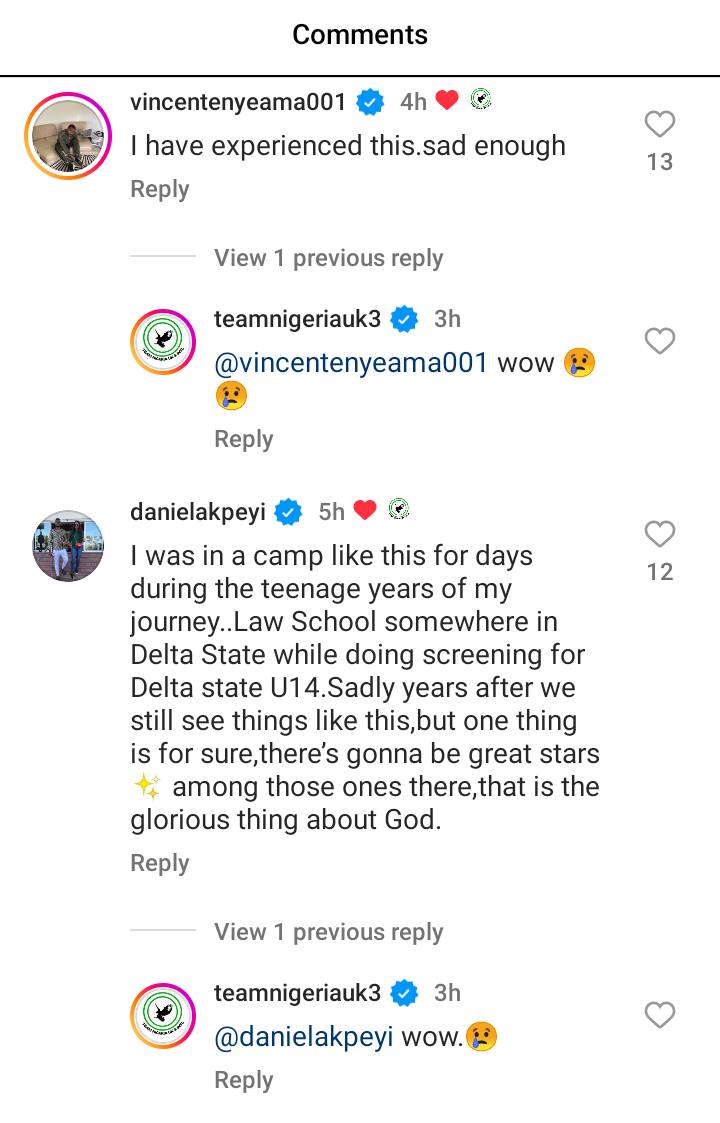Expand previous reply under vincentenyeama001's comment
The image size is (720, 1123).
pos(328,258)
